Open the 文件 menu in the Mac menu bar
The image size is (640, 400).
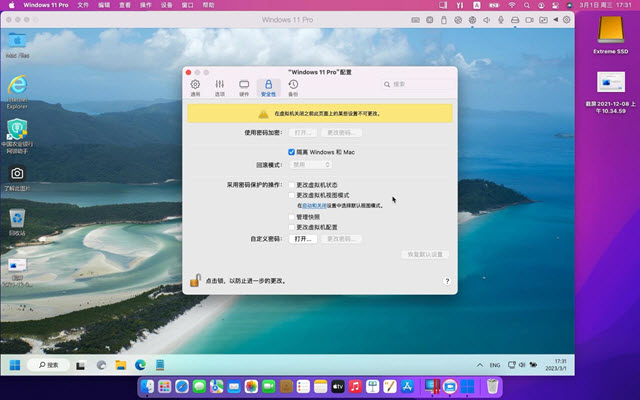pyautogui.click(x=83, y=5)
